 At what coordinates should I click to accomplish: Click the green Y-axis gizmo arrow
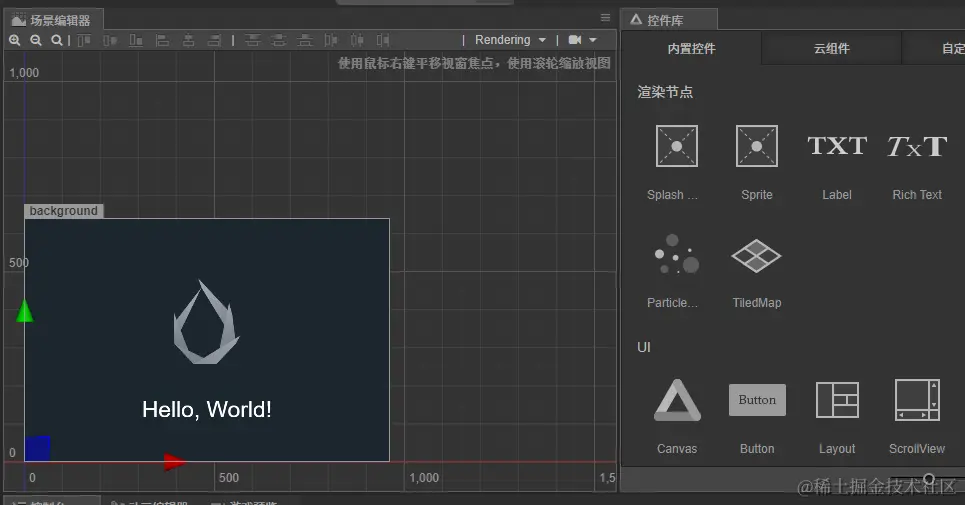coord(25,311)
